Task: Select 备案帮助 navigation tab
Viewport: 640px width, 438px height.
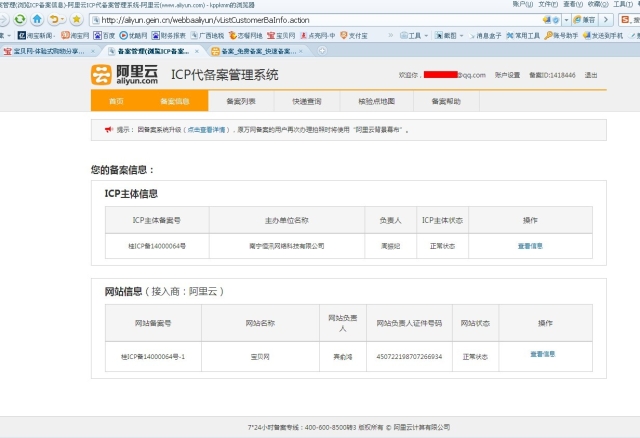Action: 446,101
